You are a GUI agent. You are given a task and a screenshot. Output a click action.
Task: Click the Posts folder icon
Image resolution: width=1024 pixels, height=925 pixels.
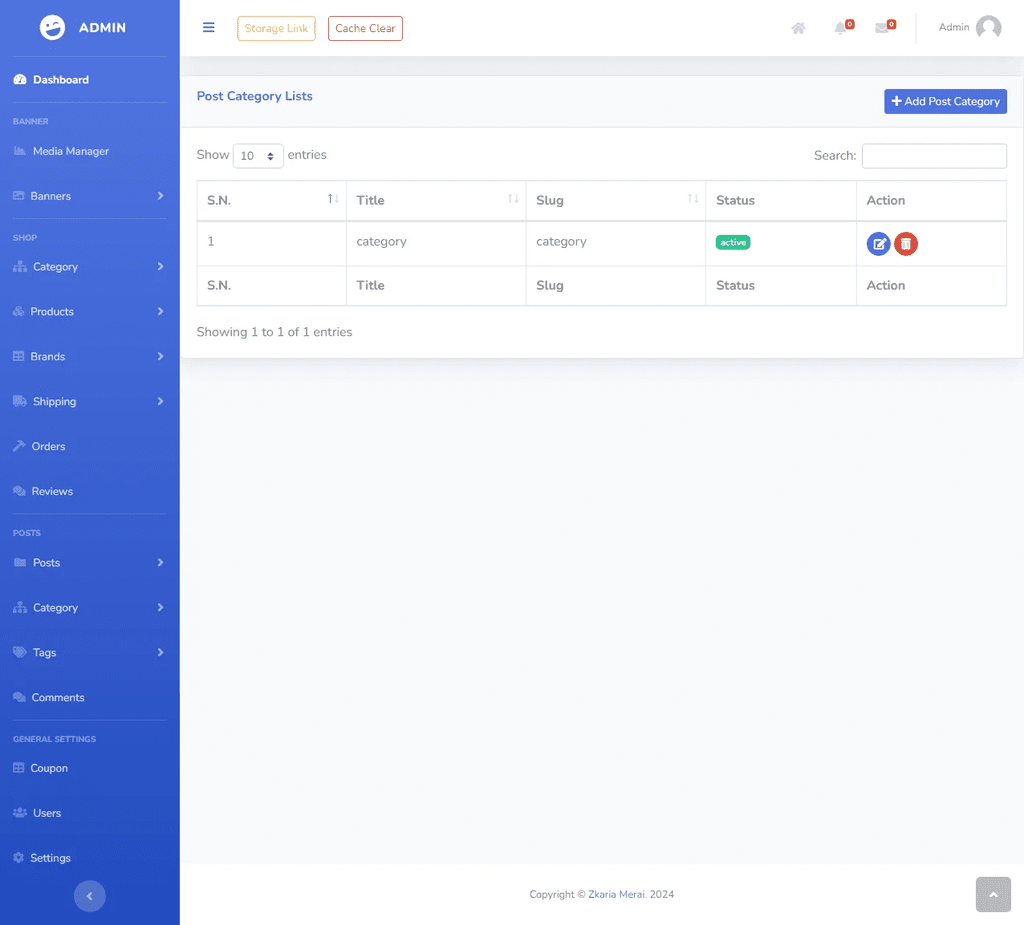pyautogui.click(x=20, y=562)
